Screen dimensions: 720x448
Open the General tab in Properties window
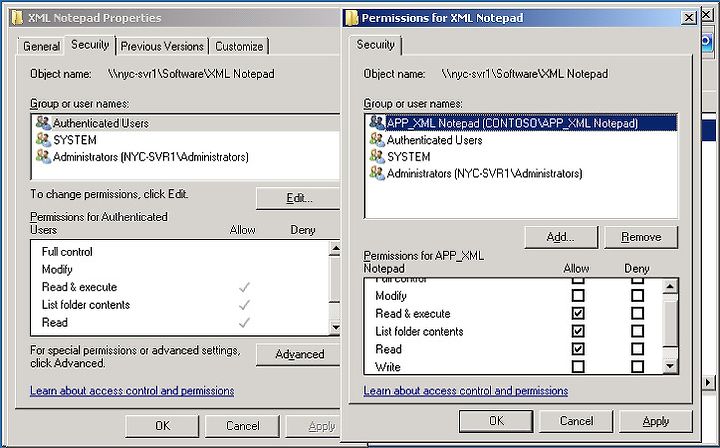coord(41,46)
